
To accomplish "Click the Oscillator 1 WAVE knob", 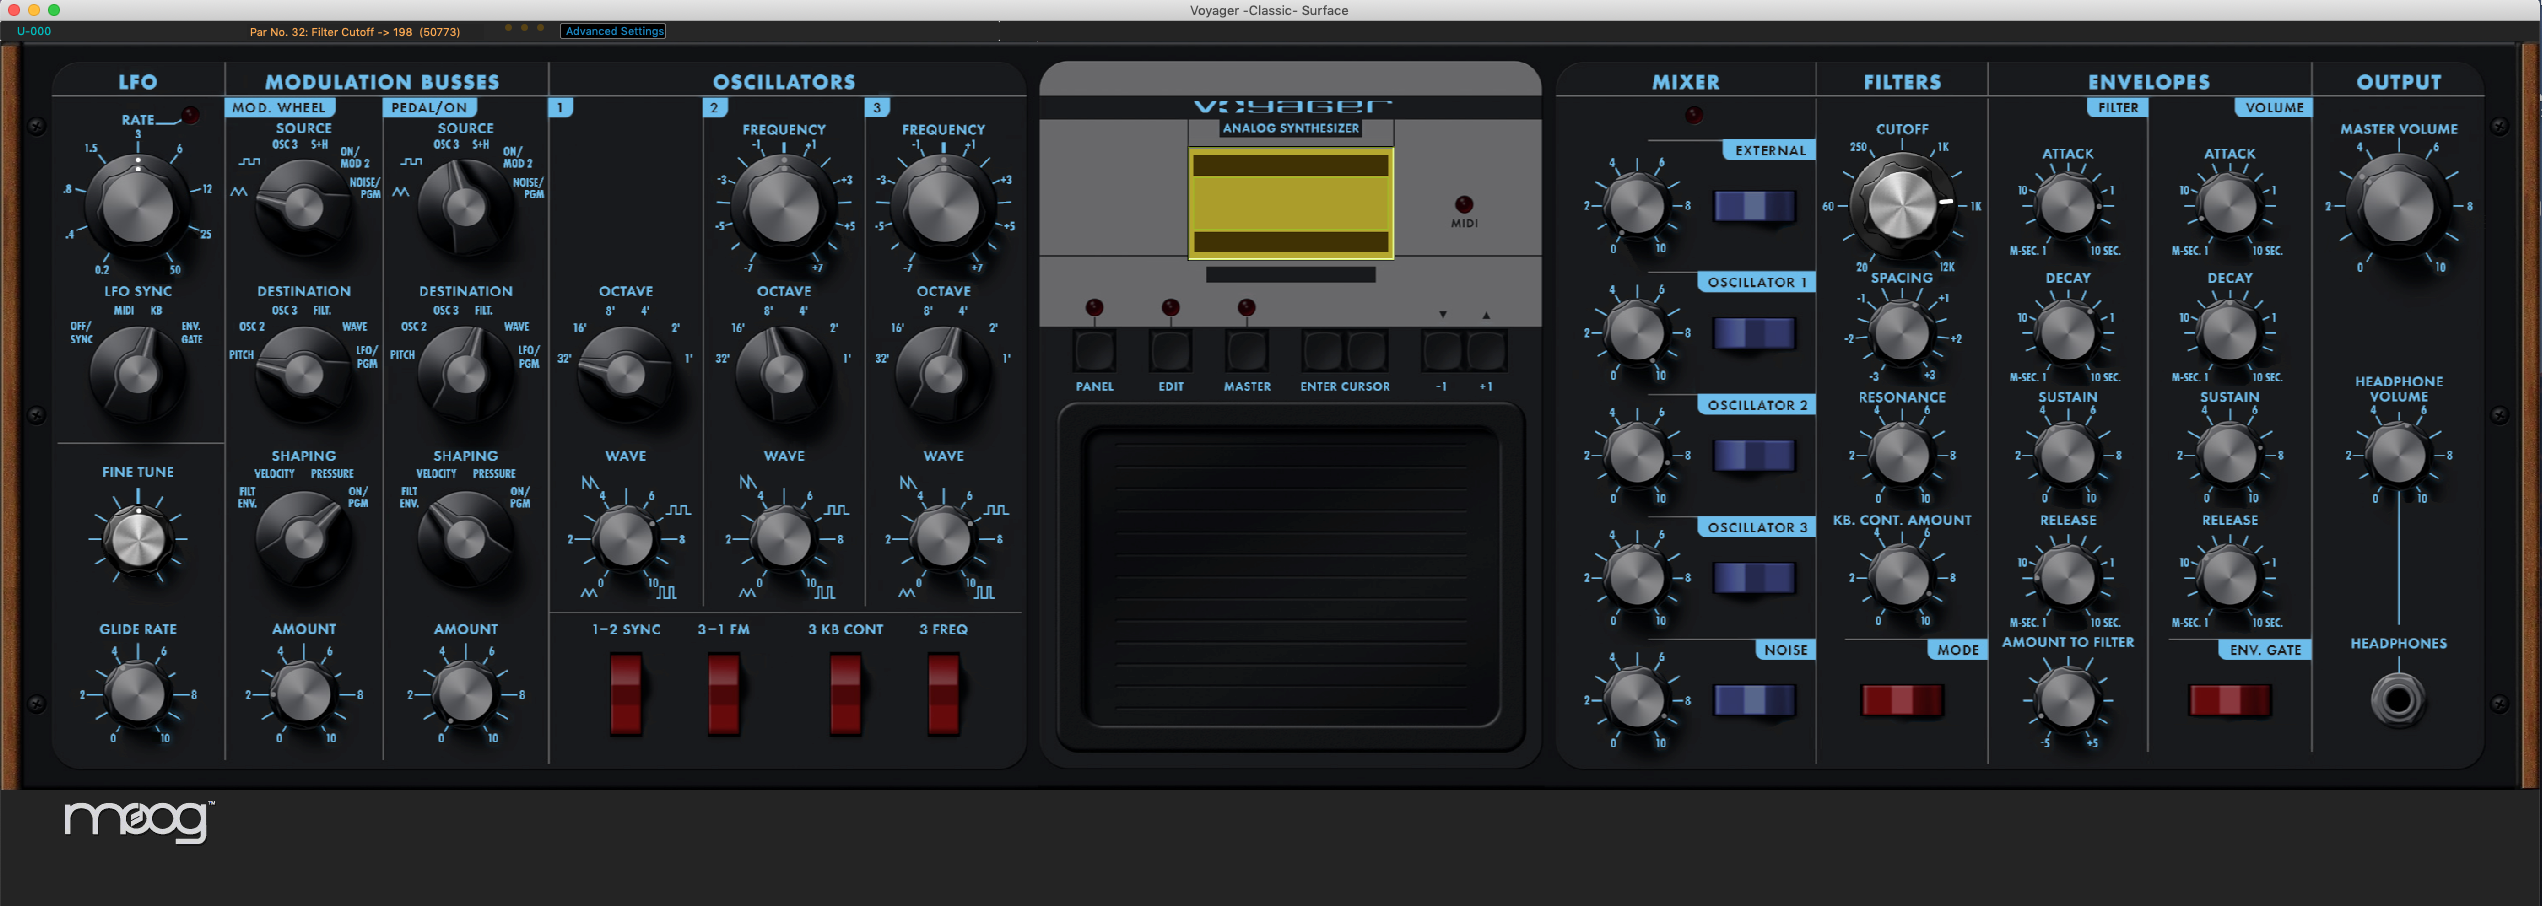I will pyautogui.click(x=626, y=540).
